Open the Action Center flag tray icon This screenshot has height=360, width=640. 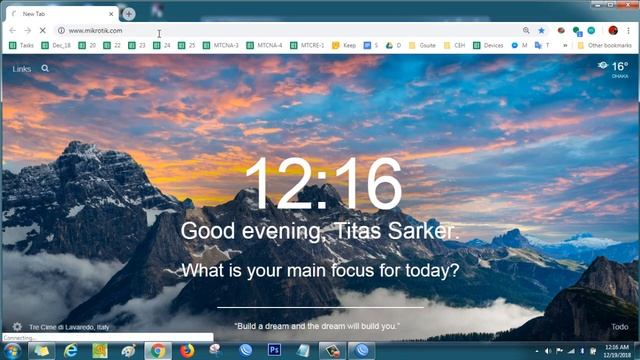tap(560, 351)
